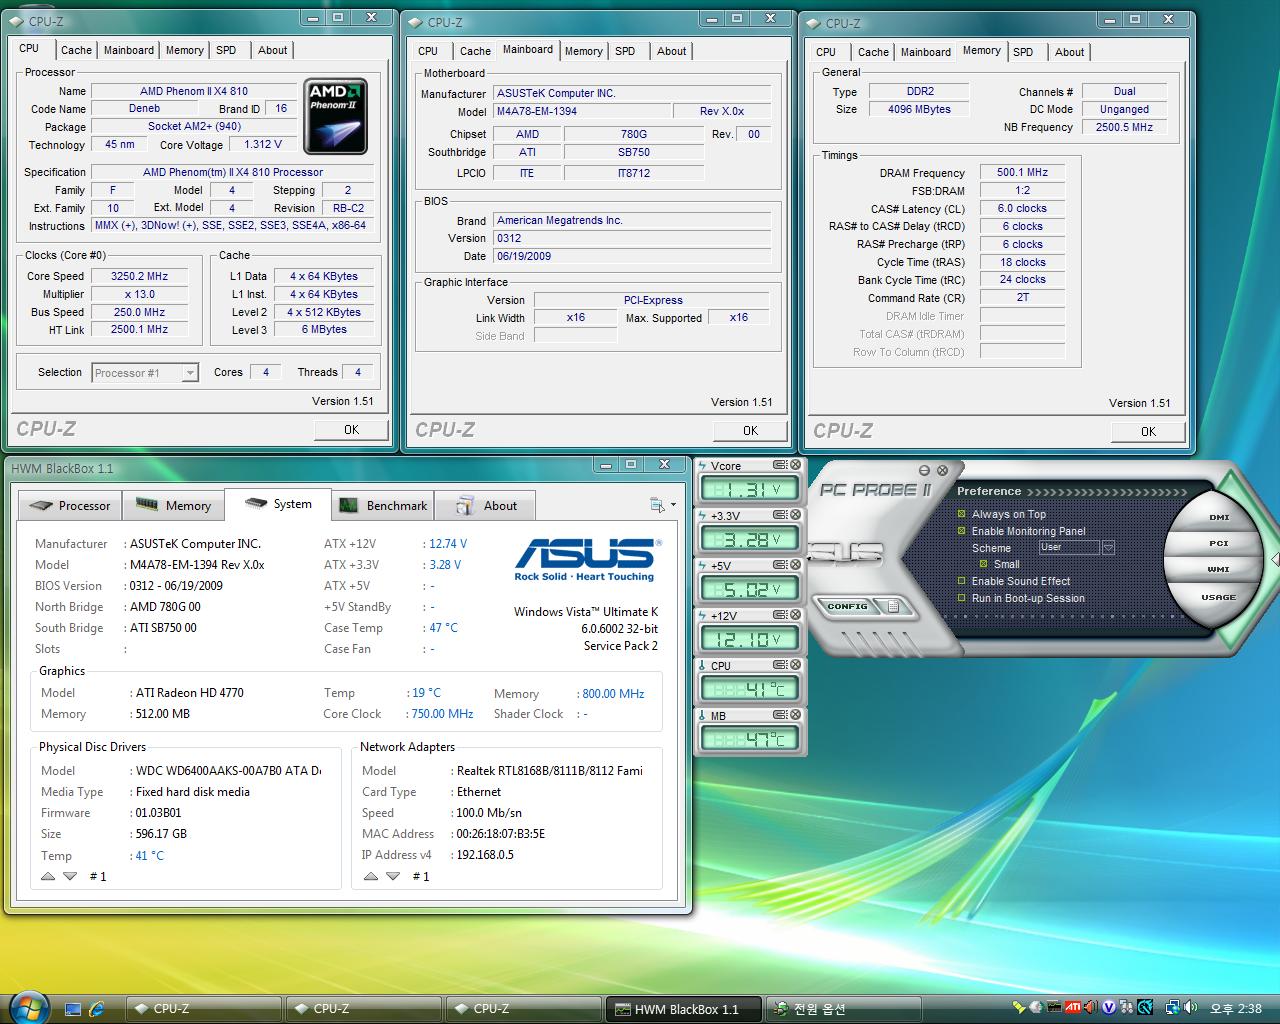Image resolution: width=1280 pixels, height=1024 pixels.
Task: Toggle Enable Monitoring Panel checkbox
Action: click(x=962, y=531)
